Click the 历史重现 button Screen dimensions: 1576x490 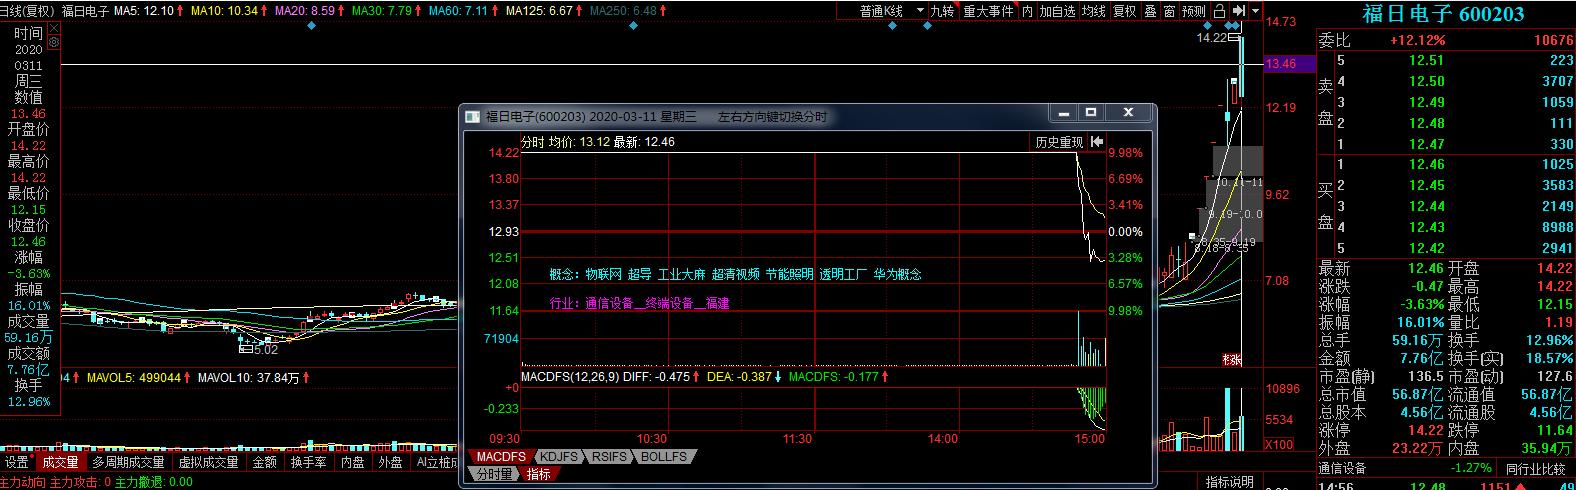(1059, 142)
